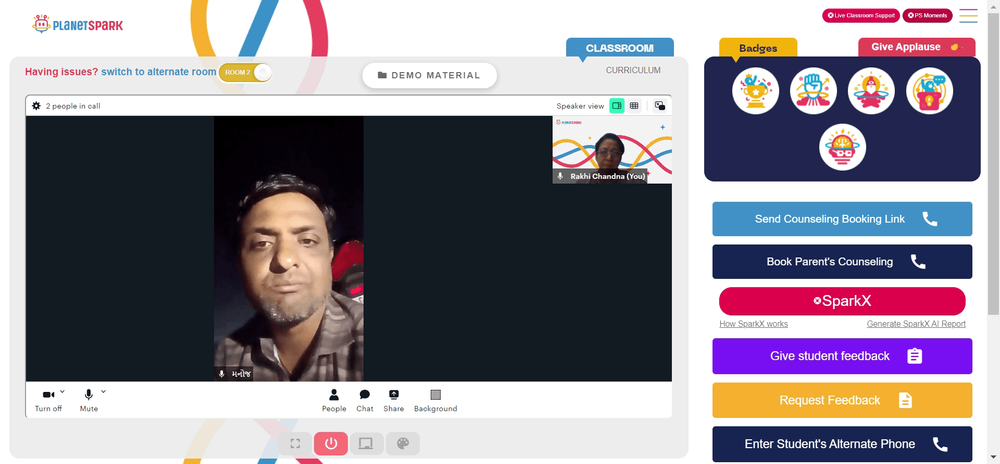The image size is (1000, 464).
Task: Open the Give Applause tab
Action: click(x=916, y=47)
